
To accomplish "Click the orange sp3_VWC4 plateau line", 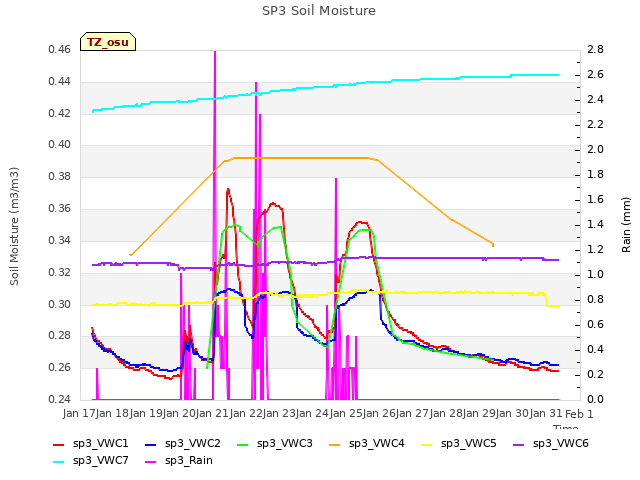I will 301,158.
